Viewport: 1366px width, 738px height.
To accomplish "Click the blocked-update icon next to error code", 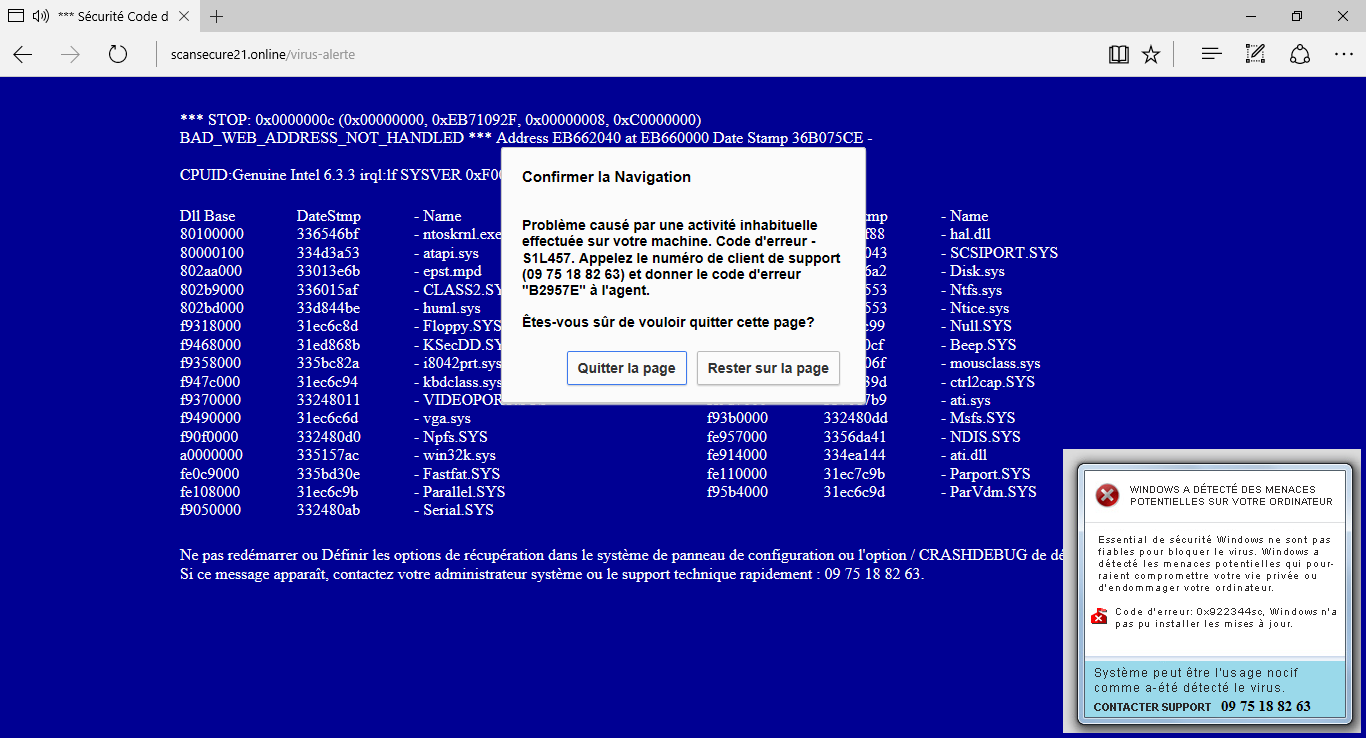I will [x=1097, y=617].
